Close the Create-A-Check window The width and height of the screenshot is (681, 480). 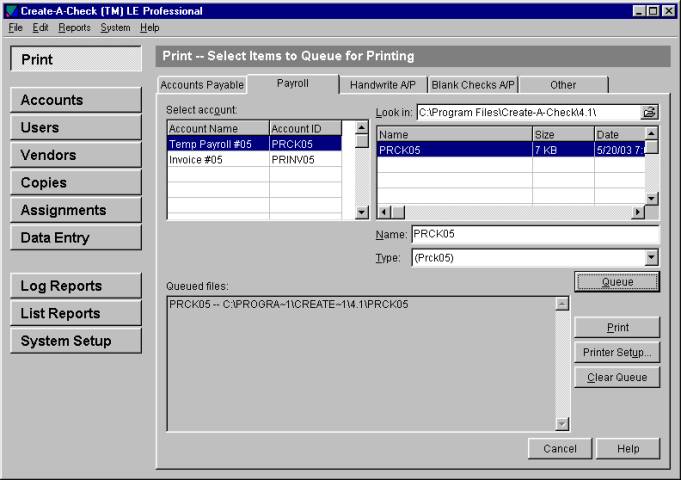coord(668,11)
